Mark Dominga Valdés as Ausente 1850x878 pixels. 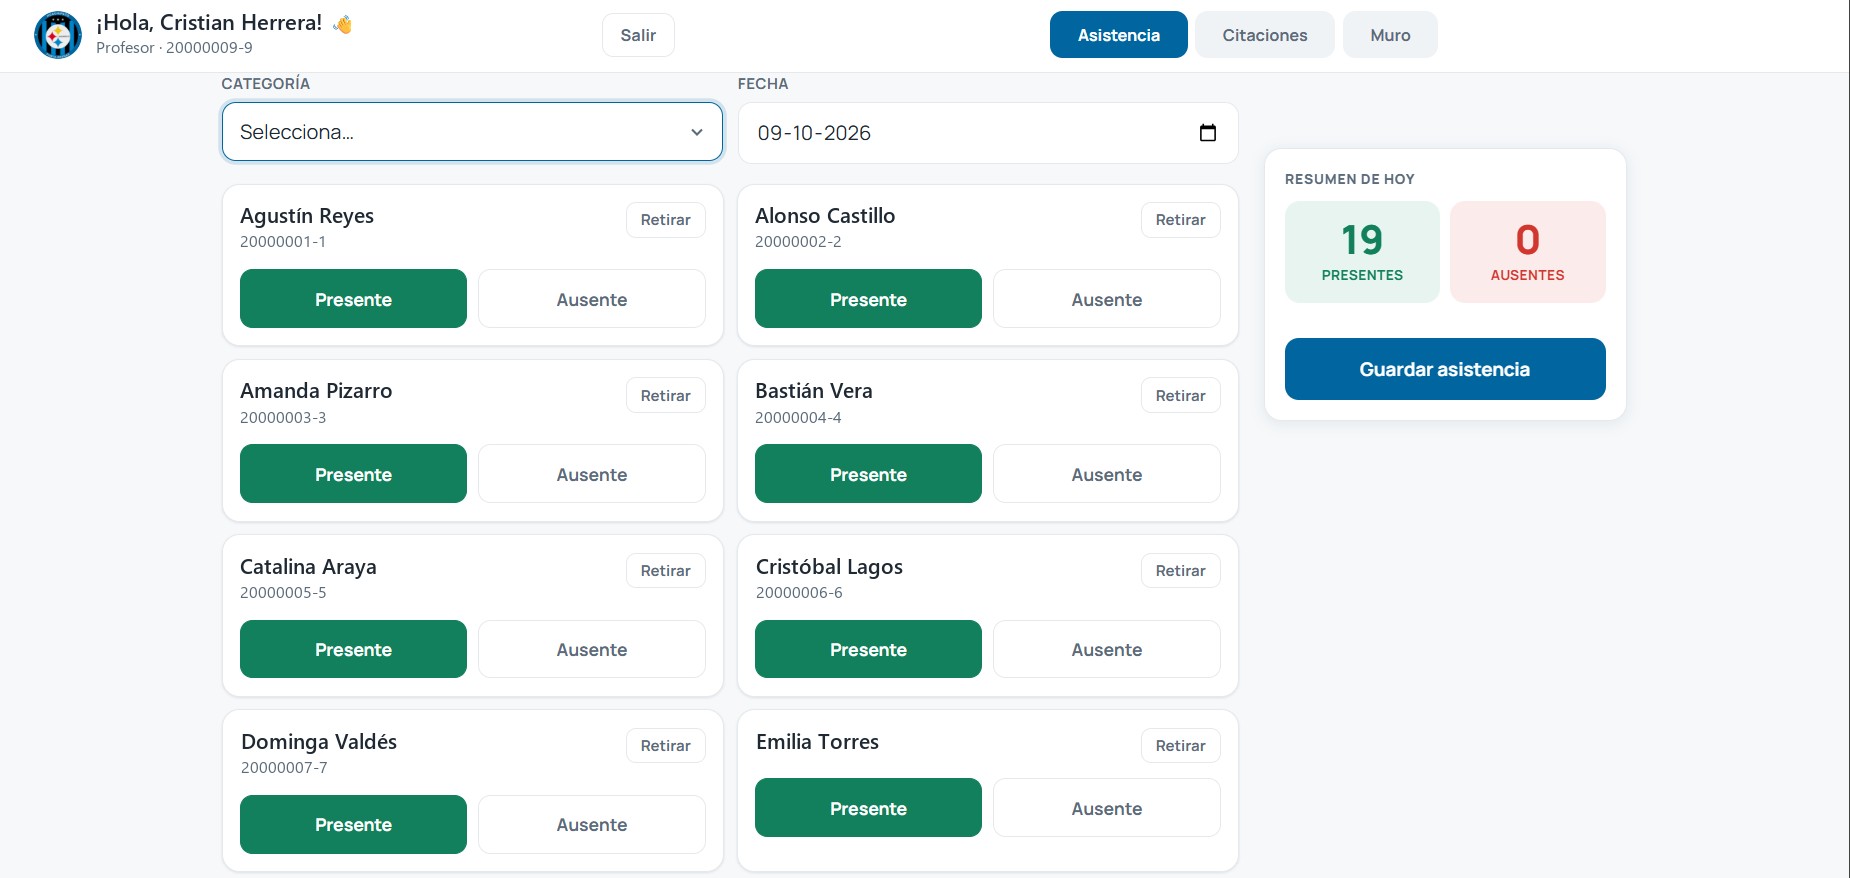pyautogui.click(x=592, y=824)
